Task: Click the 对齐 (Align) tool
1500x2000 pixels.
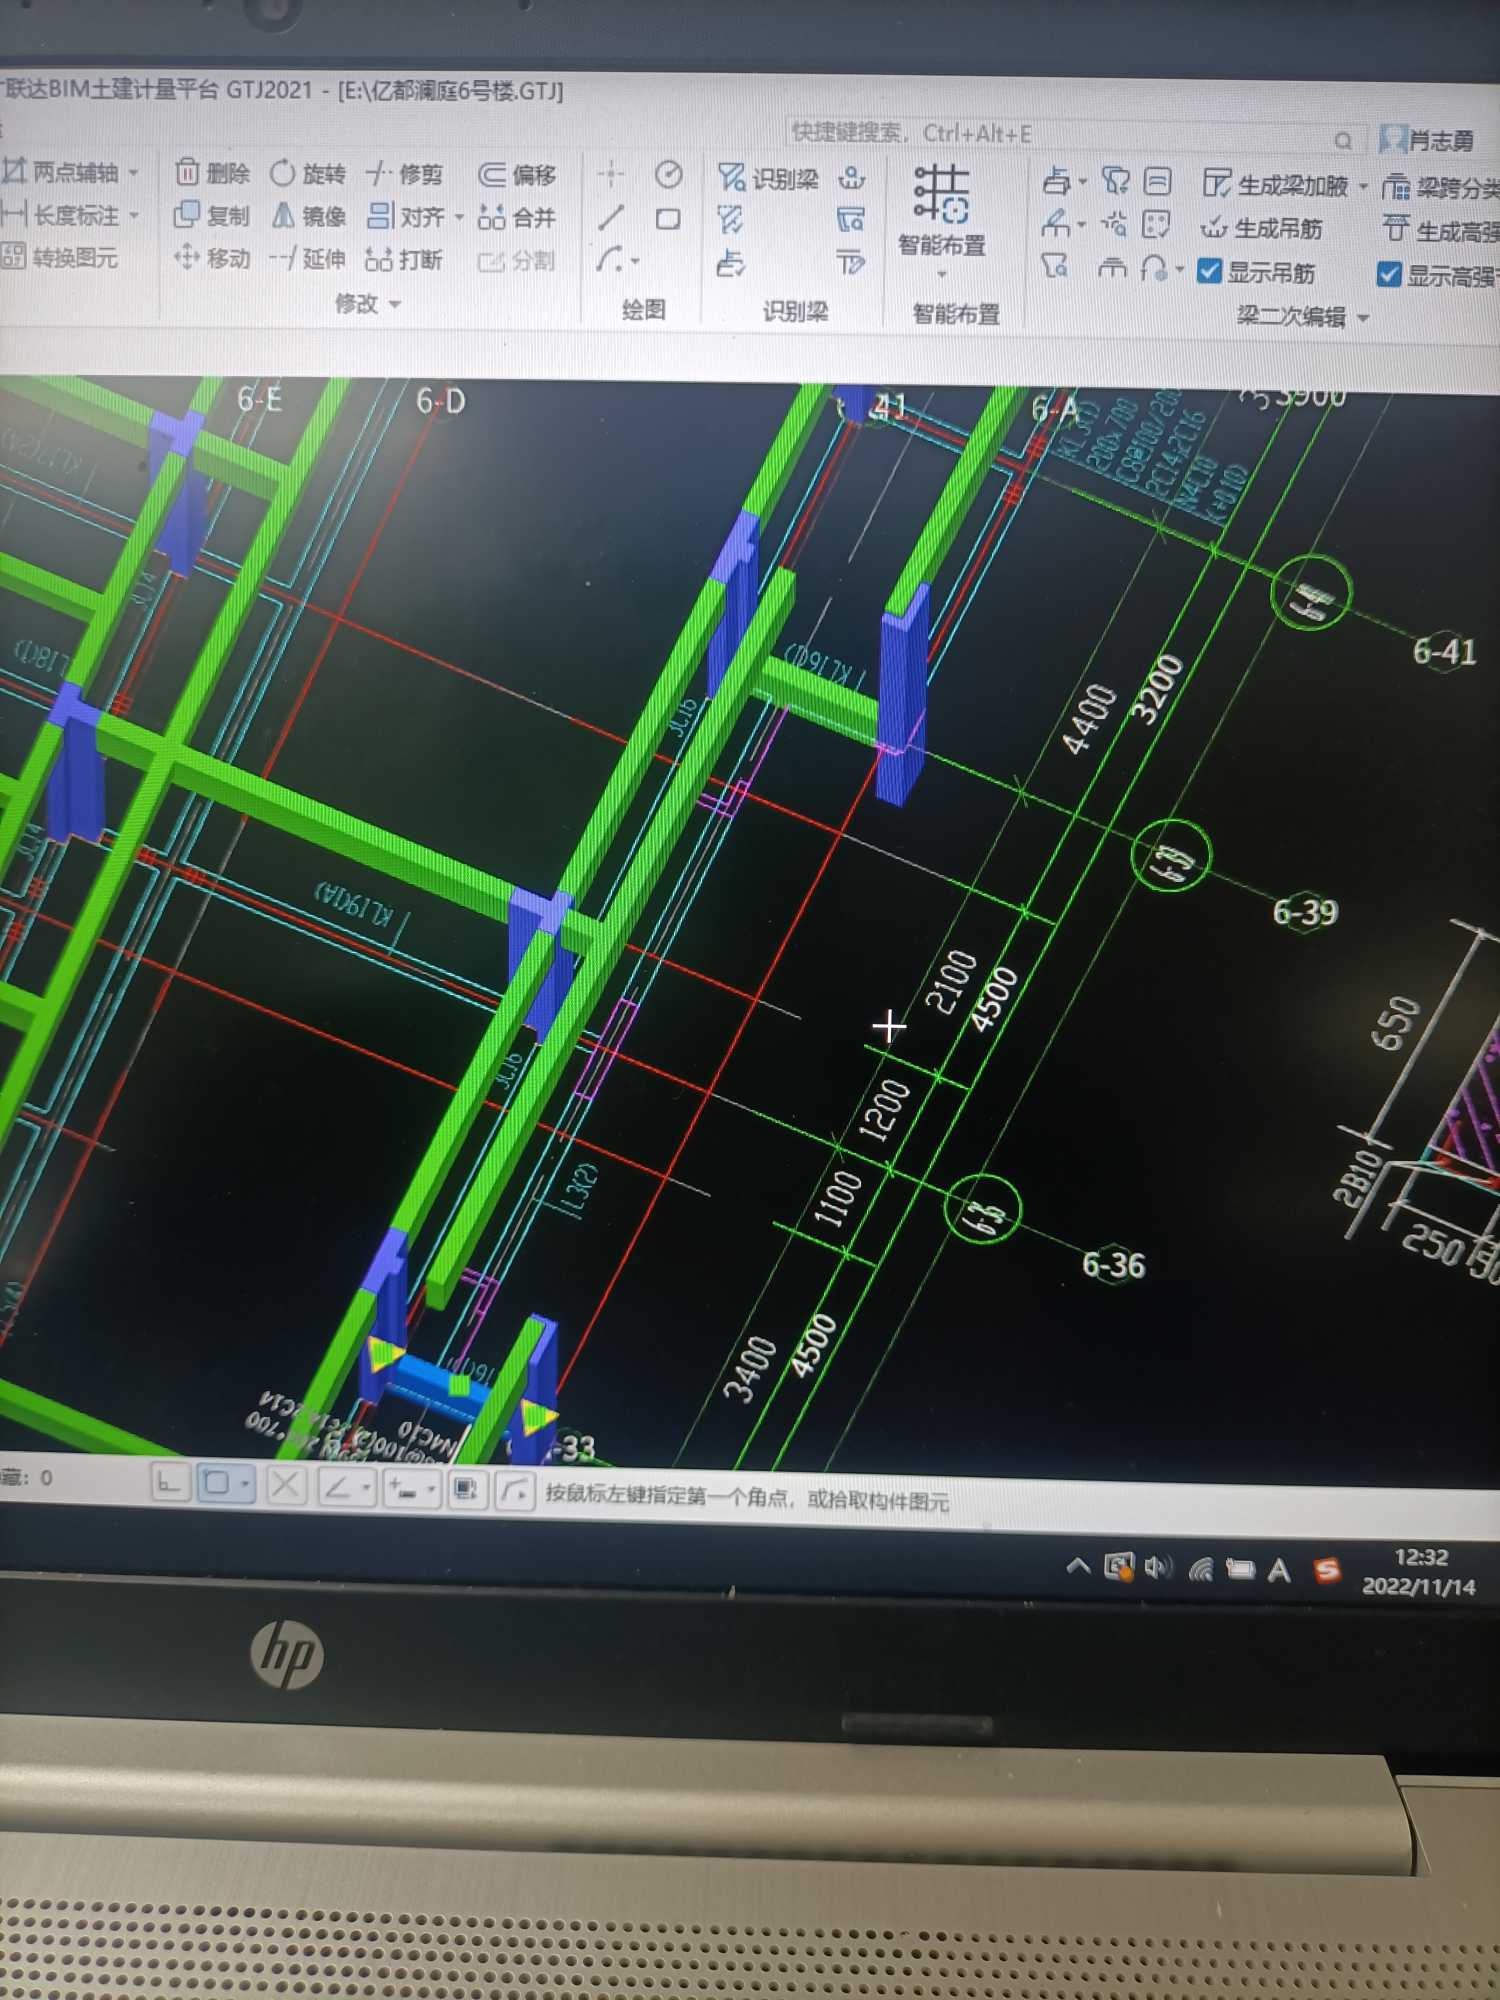Action: tap(405, 216)
